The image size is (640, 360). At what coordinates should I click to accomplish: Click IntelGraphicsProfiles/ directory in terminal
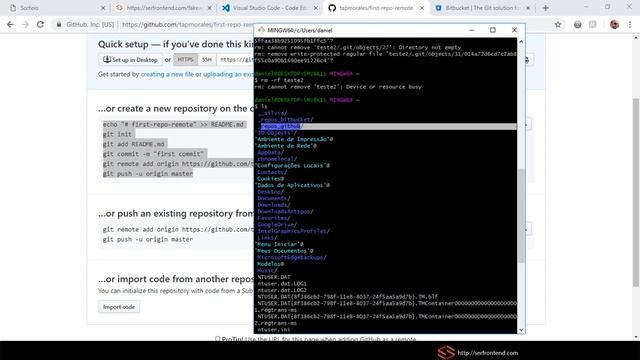pos(293,231)
